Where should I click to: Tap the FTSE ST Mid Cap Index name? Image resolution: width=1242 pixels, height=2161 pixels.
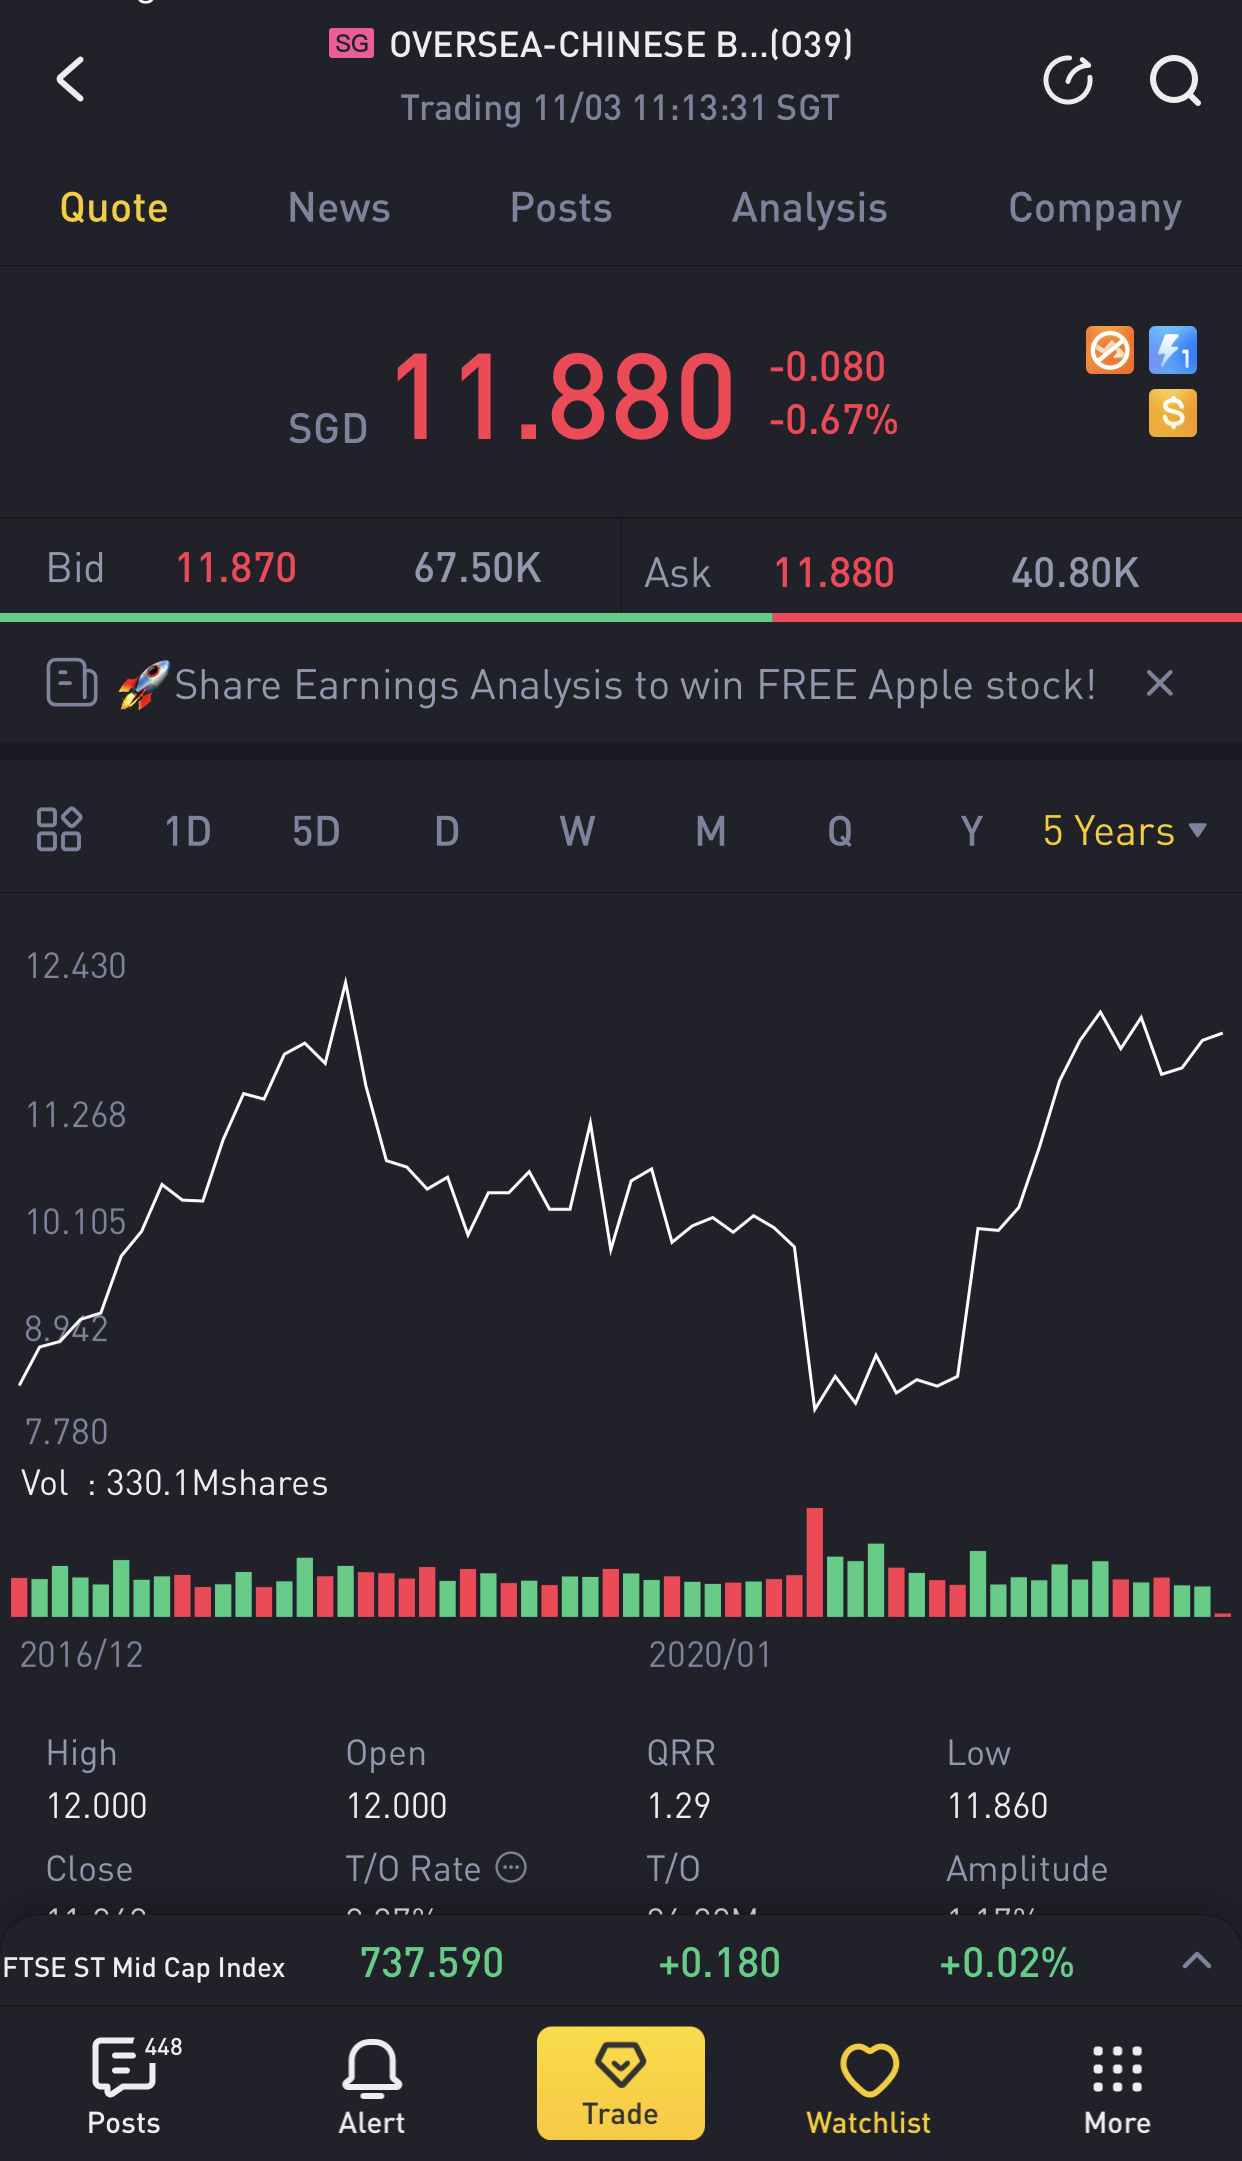pos(144,1967)
